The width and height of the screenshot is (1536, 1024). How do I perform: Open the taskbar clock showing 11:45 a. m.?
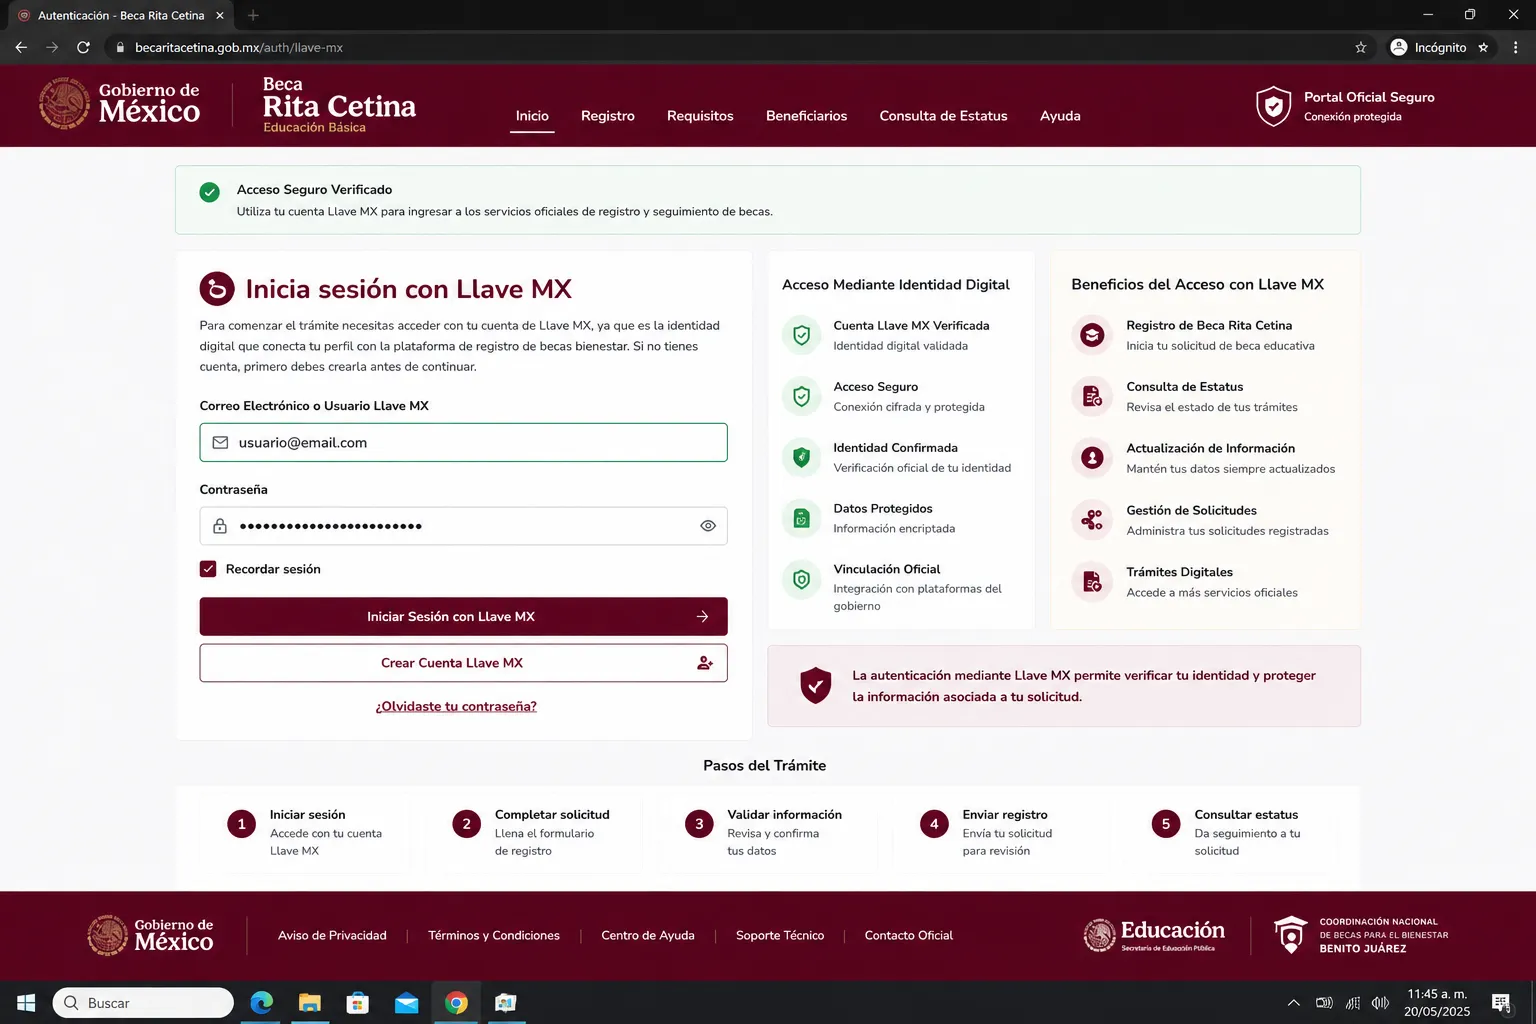click(1437, 1003)
